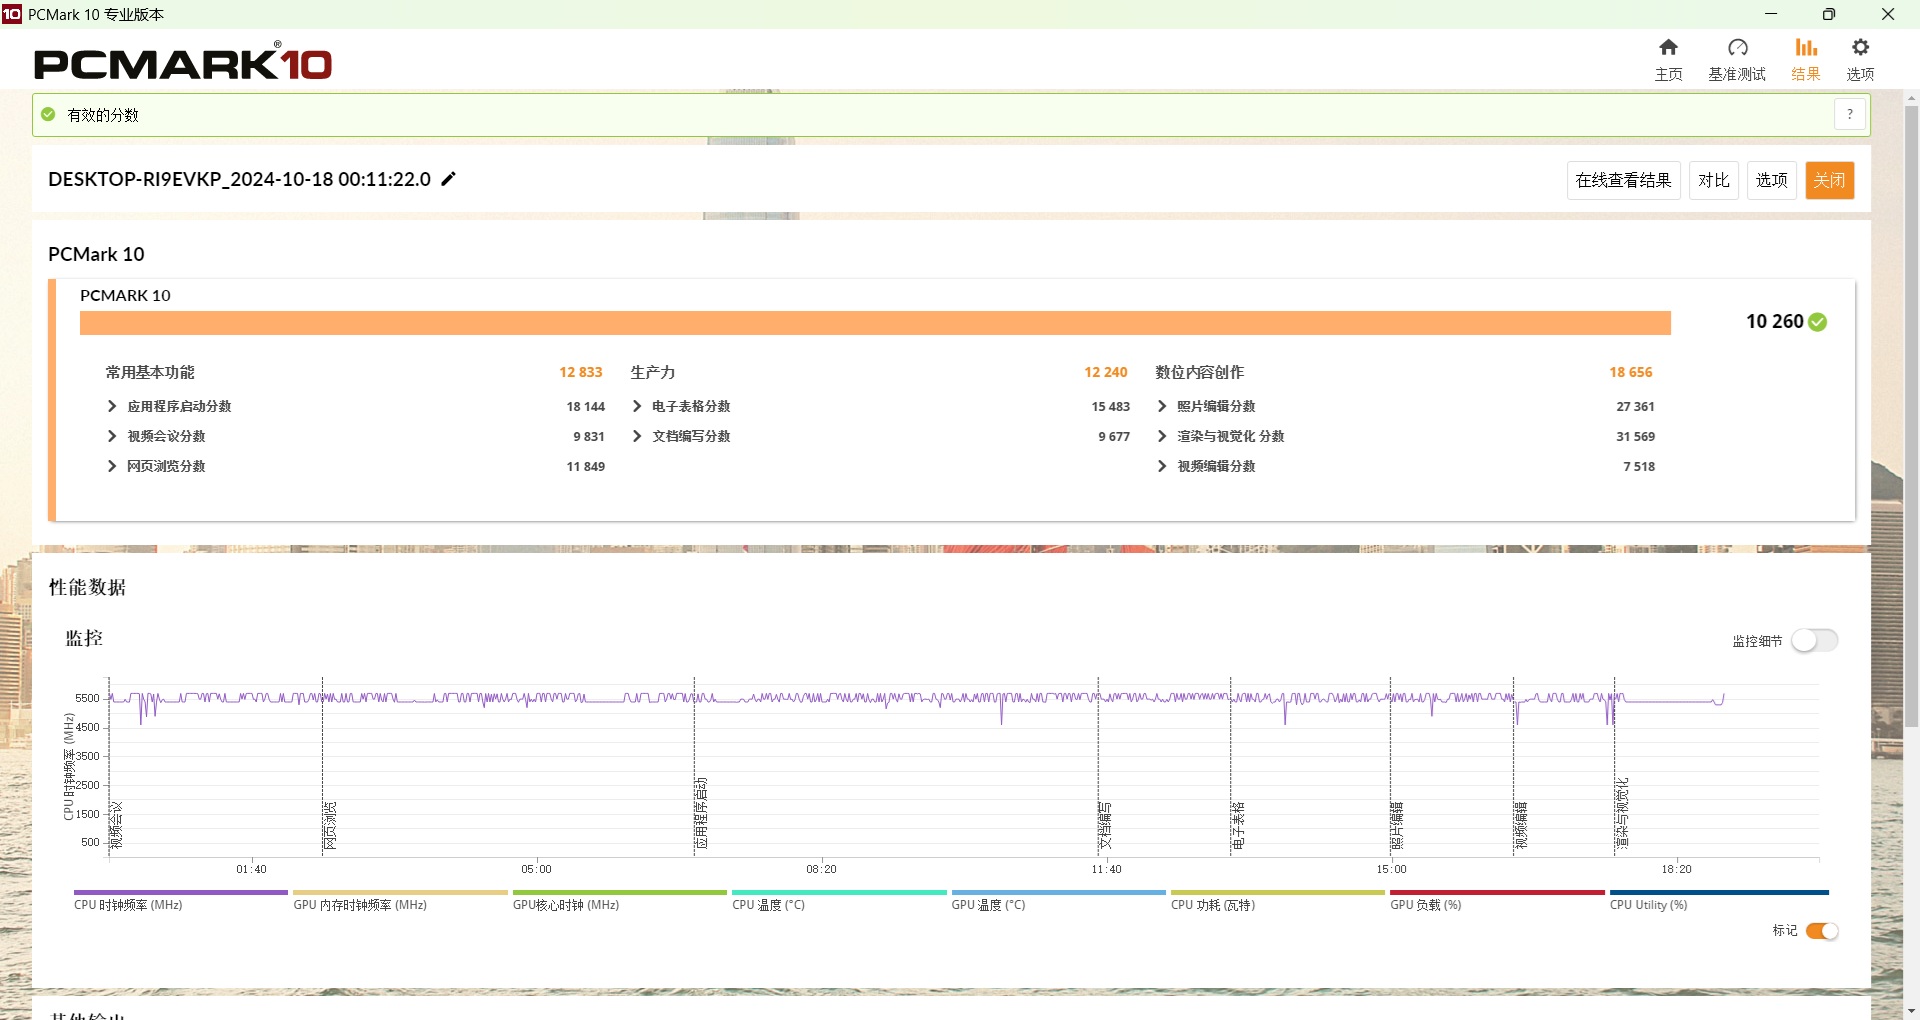This screenshot has width=1920, height=1020.
Task: Click the green 有效的分数 check icon
Action: [x=48, y=114]
